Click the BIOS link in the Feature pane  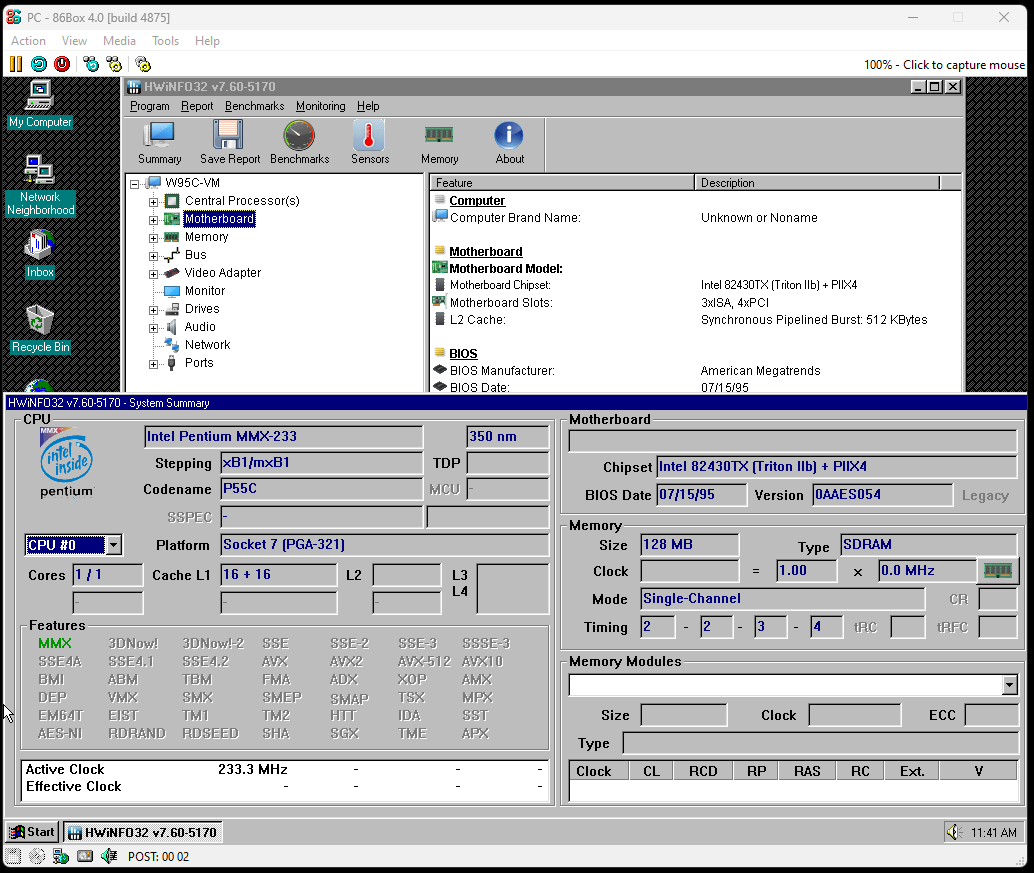(x=463, y=353)
